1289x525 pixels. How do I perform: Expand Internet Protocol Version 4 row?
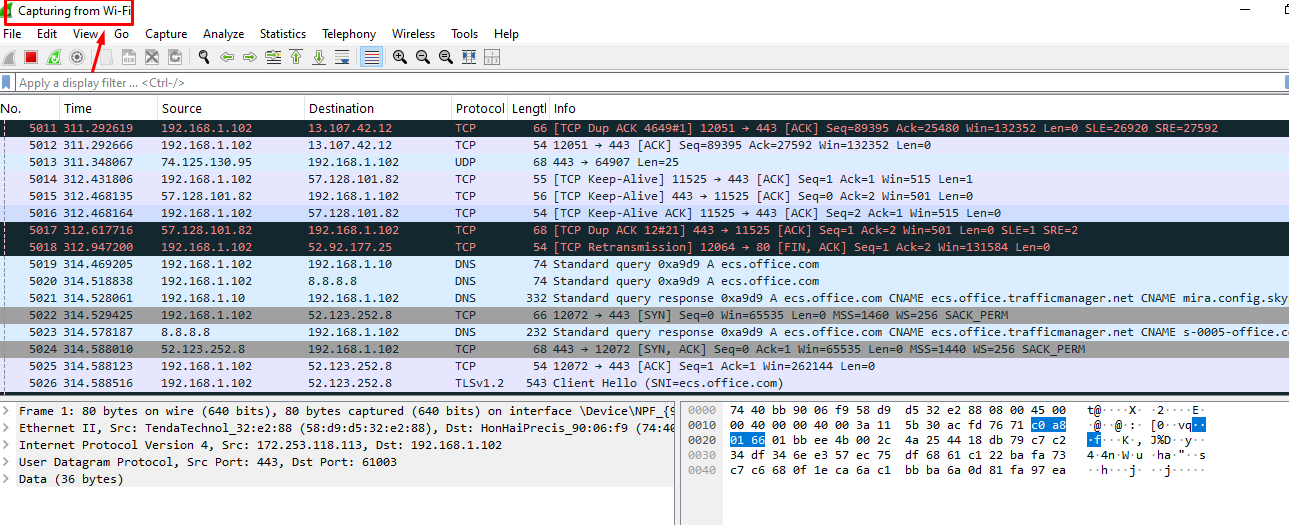point(6,445)
